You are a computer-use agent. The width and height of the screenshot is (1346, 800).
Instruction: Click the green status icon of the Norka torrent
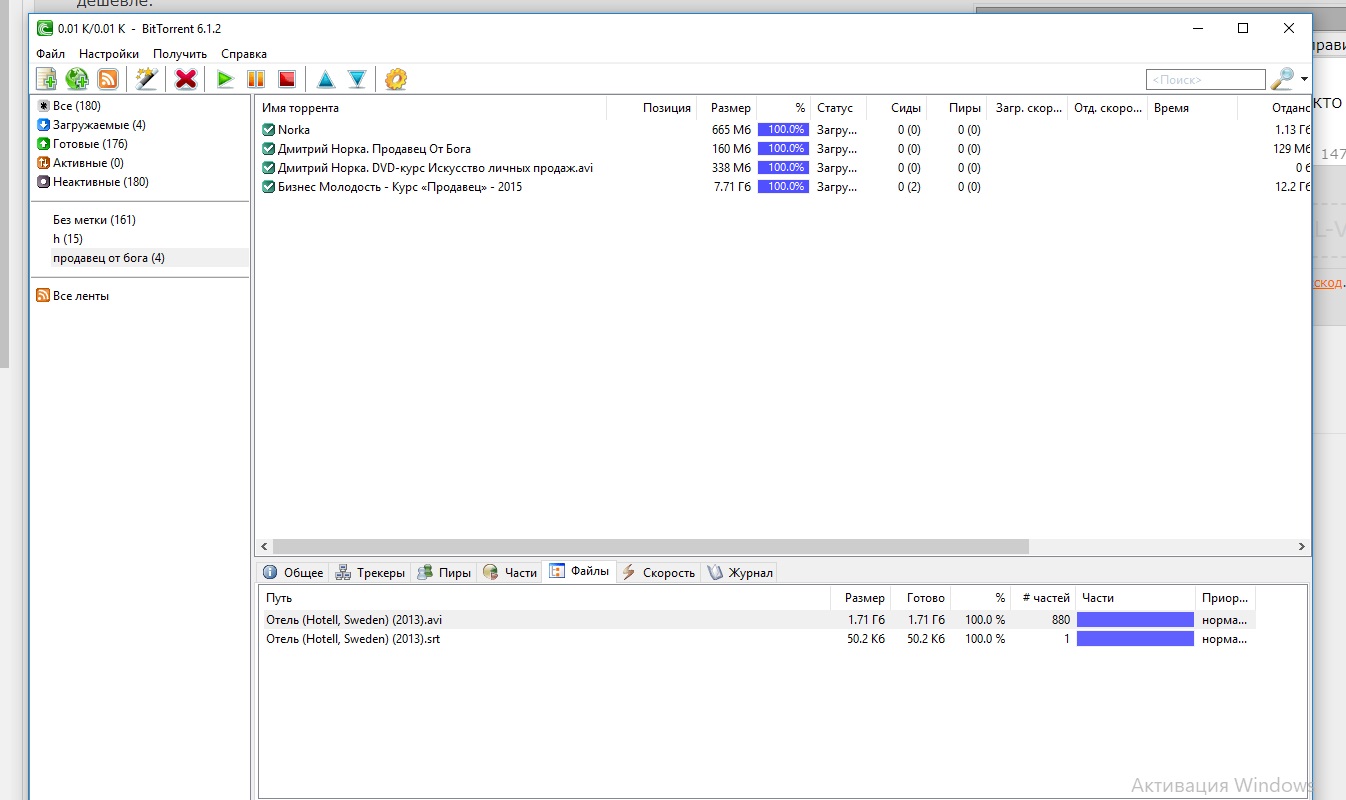(268, 130)
